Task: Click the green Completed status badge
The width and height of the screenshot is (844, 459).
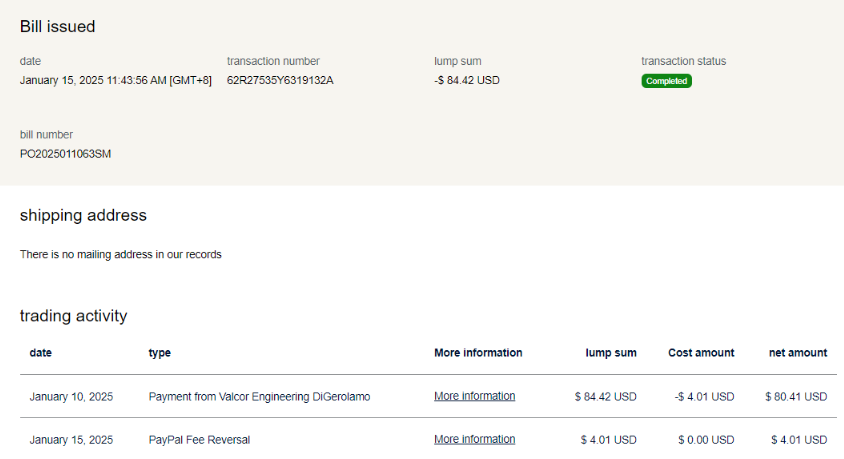Action: pyautogui.click(x=666, y=81)
